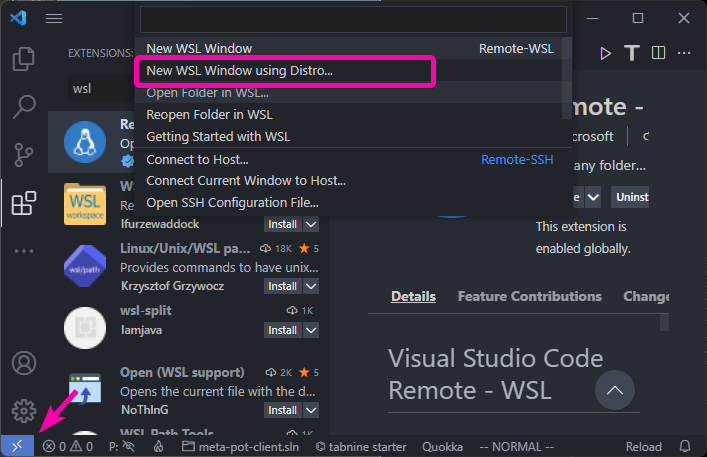Choose Getting Started with WSL
Screen dimensions: 707x457
350,136
